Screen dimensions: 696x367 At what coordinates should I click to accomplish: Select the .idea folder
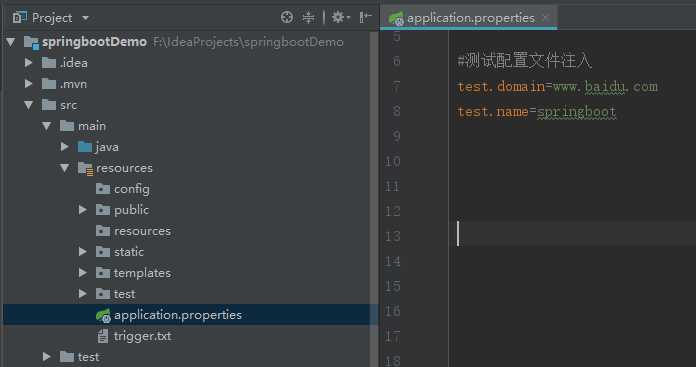click(x=74, y=63)
